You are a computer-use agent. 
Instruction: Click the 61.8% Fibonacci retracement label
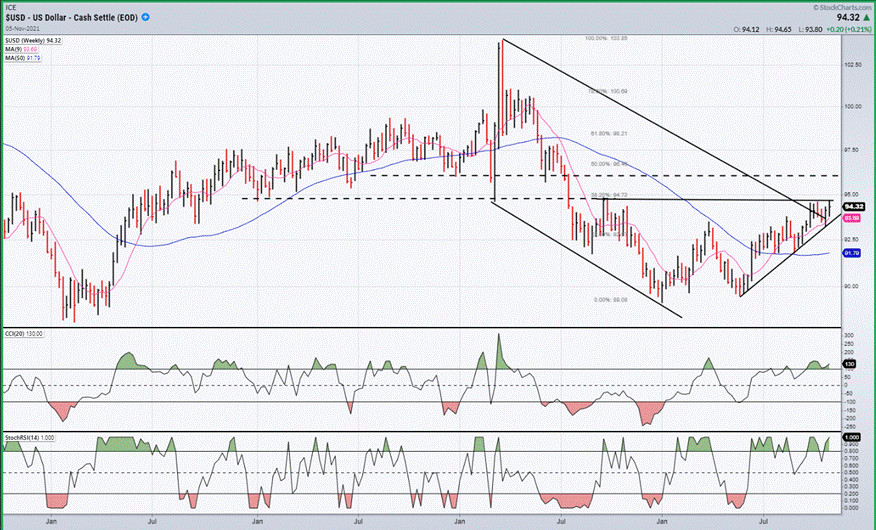tap(609, 133)
